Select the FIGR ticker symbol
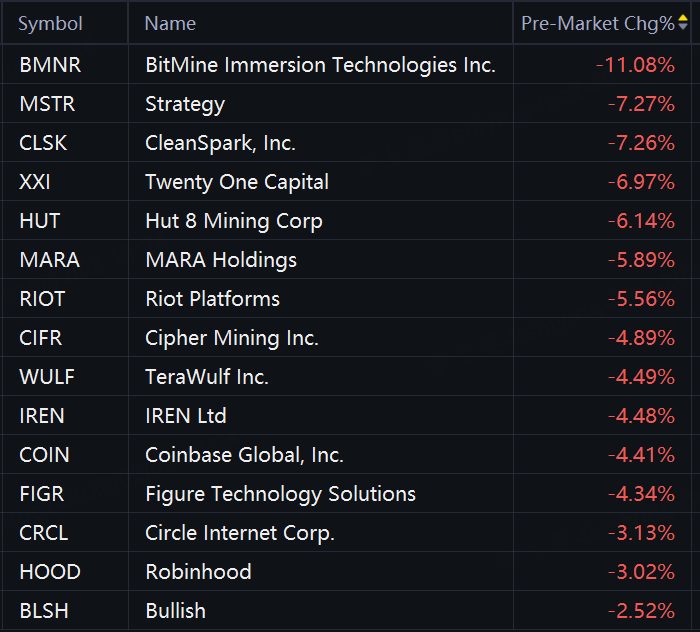Image resolution: width=700 pixels, height=632 pixels. pyautogui.click(x=42, y=494)
